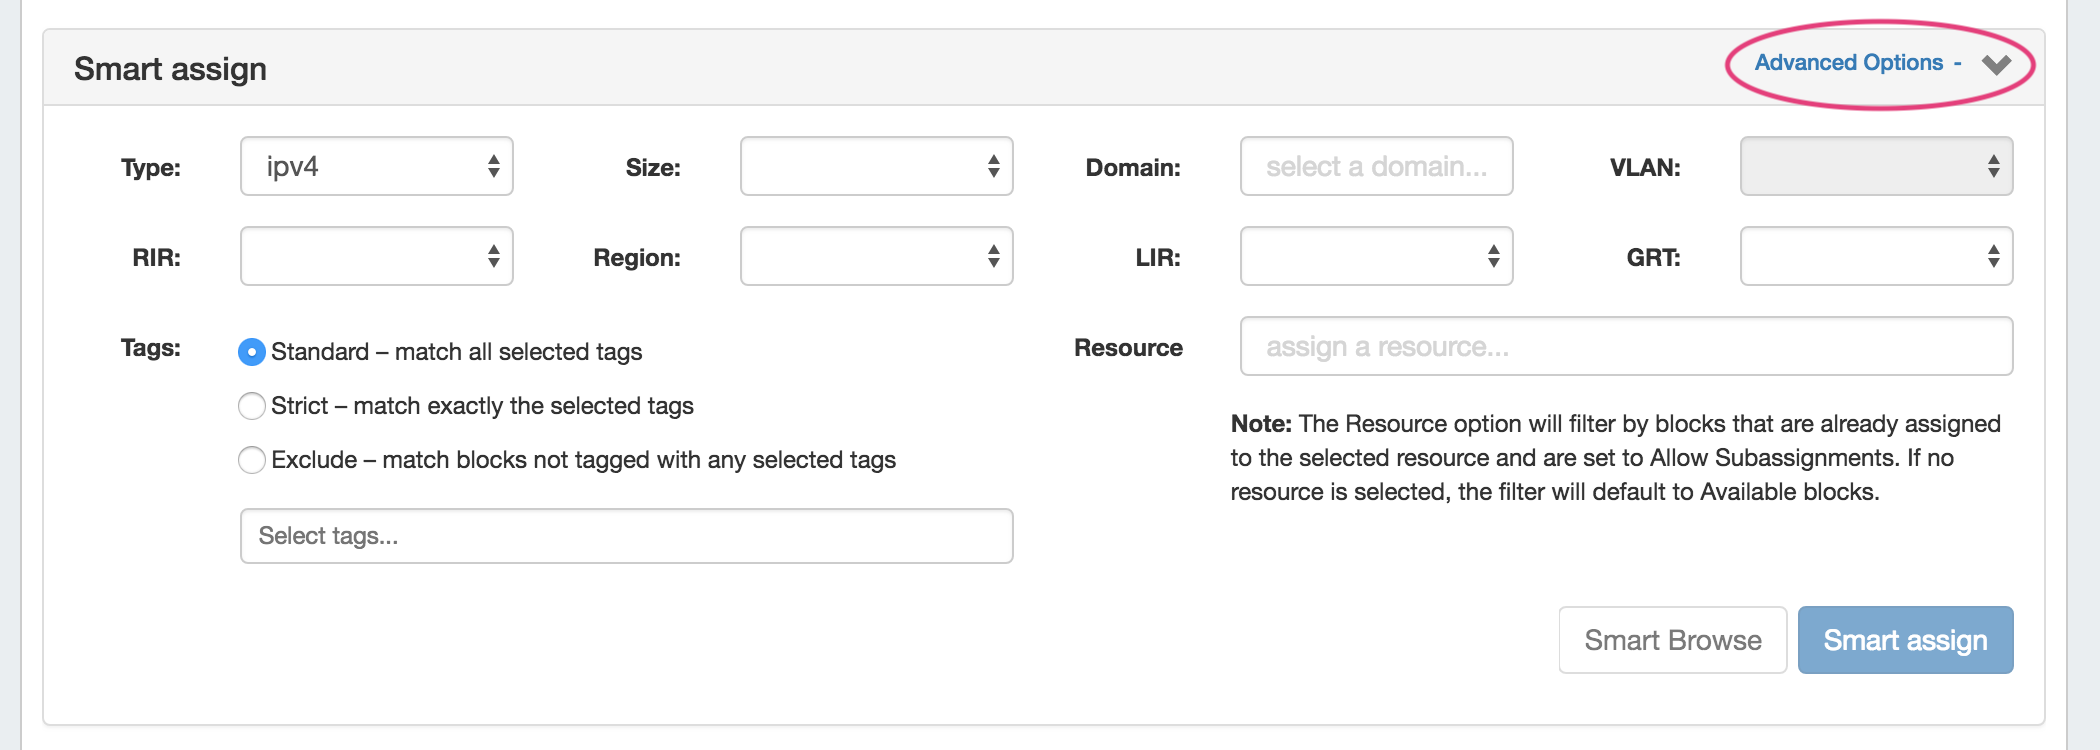The image size is (2100, 750).
Task: Click the Domain input field
Action: coord(1376,166)
